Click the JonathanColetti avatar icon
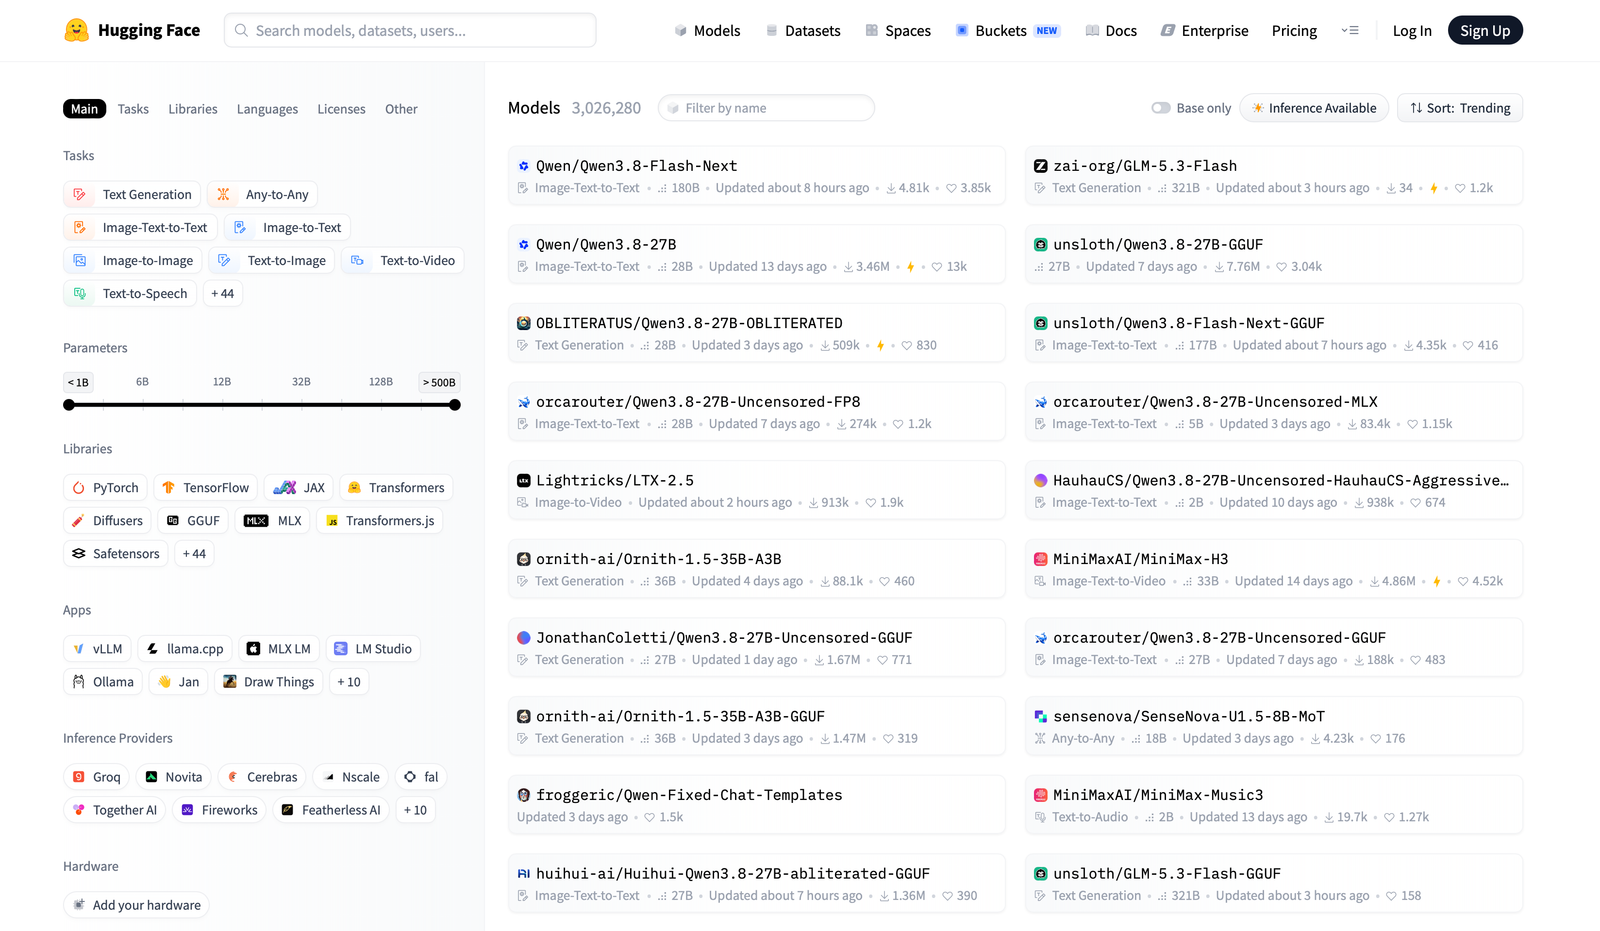1600x931 pixels. [523, 638]
